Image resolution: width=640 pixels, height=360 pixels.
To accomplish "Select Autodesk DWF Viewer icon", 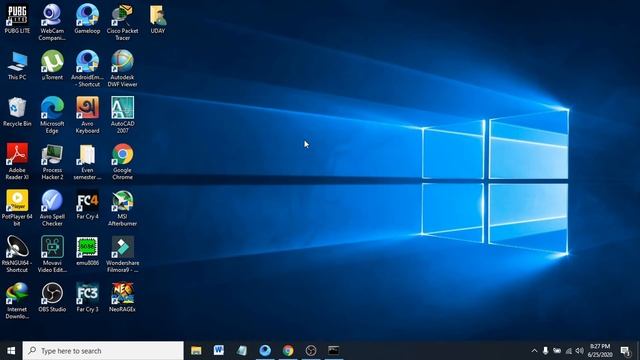I will [122, 69].
